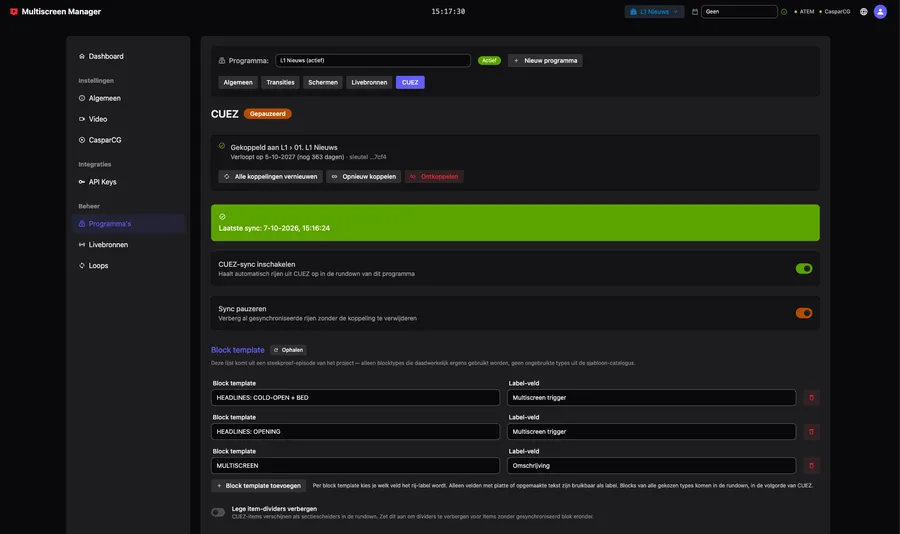The width and height of the screenshot is (900, 534).
Task: Open HEADLINES: OPENING block template field
Action: 355,432
